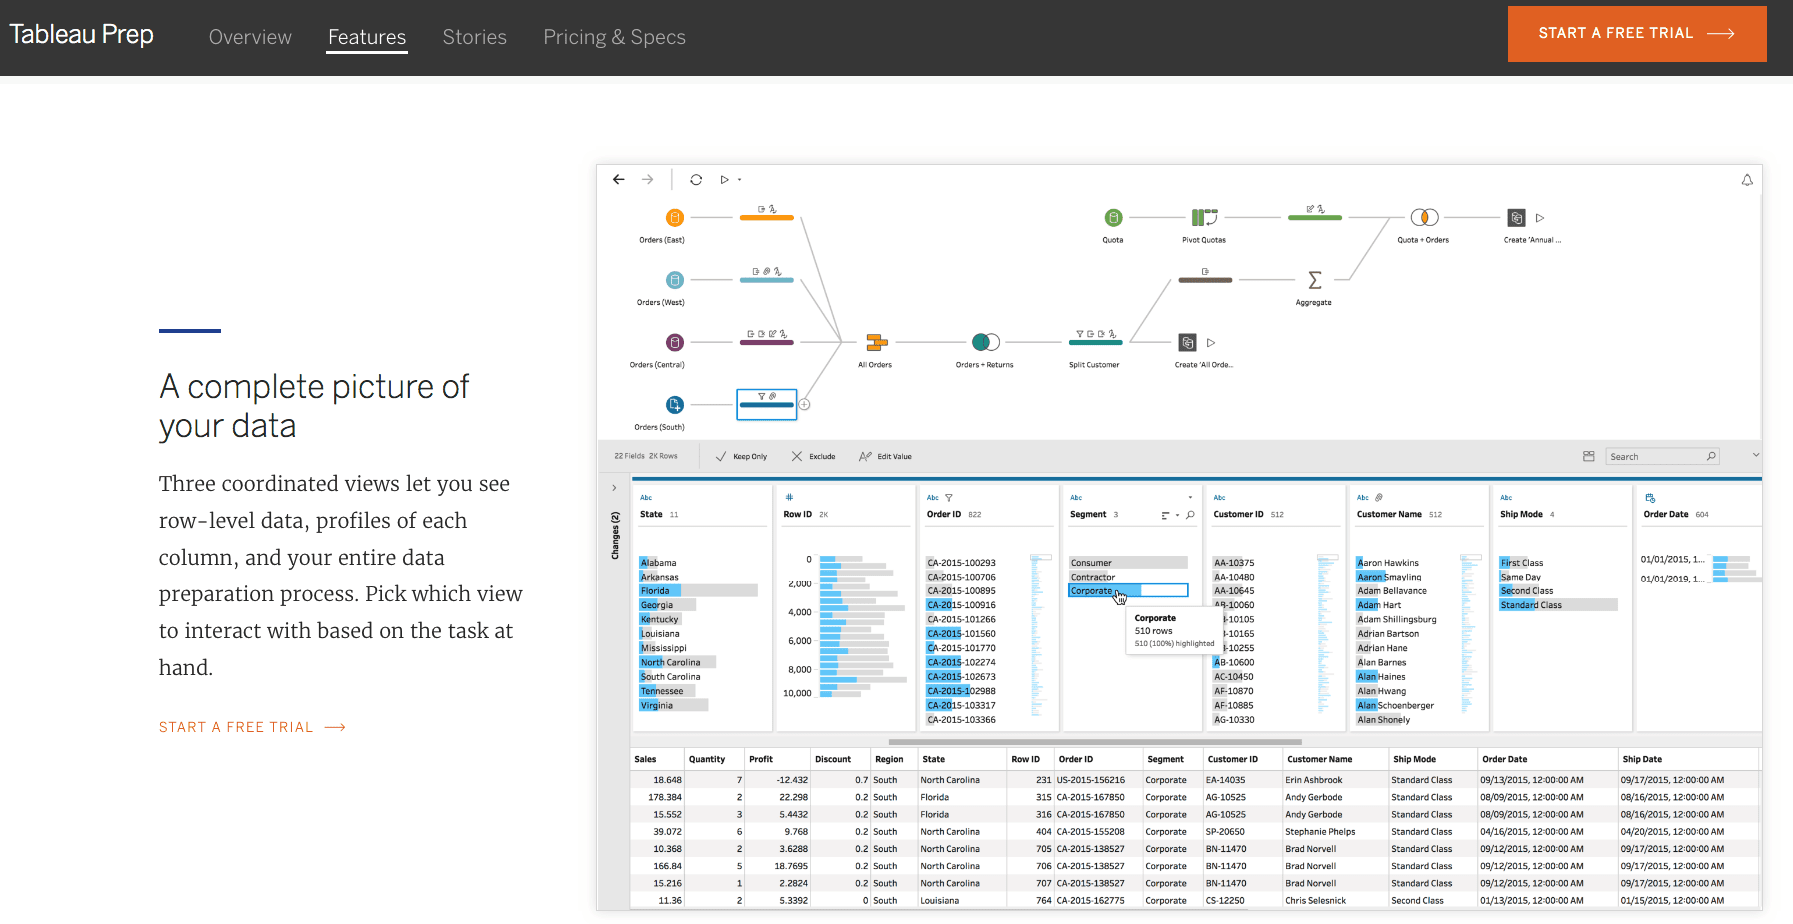Click Start a Free Trial link below paragraph
The width and height of the screenshot is (1793, 924).
tap(252, 727)
